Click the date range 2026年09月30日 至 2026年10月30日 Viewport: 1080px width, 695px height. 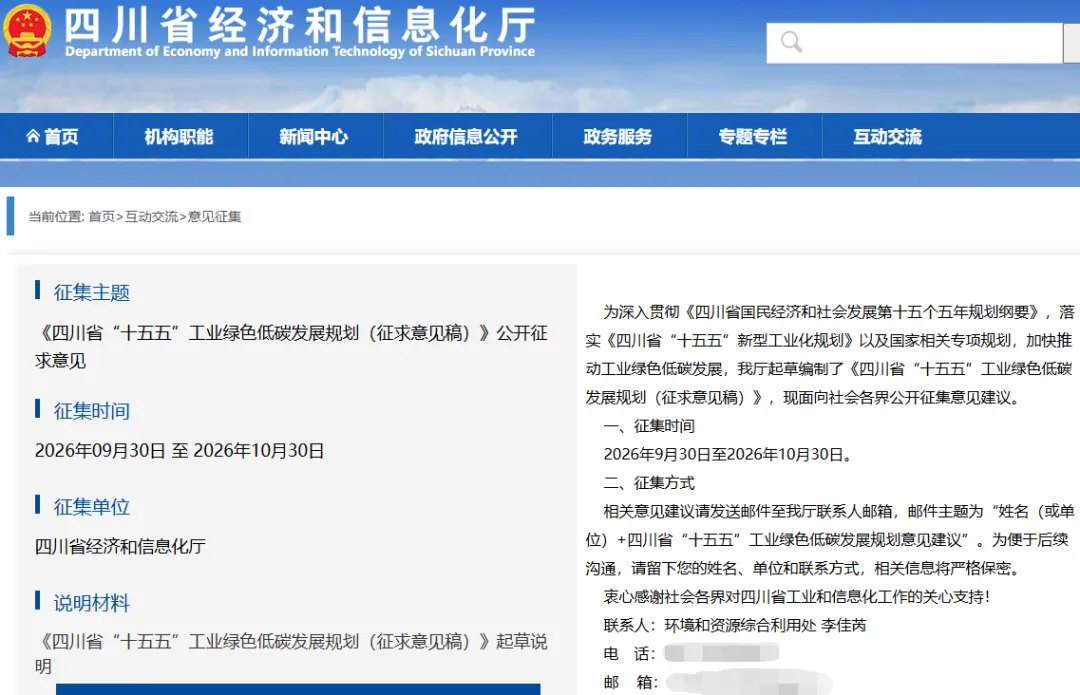[x=179, y=450]
